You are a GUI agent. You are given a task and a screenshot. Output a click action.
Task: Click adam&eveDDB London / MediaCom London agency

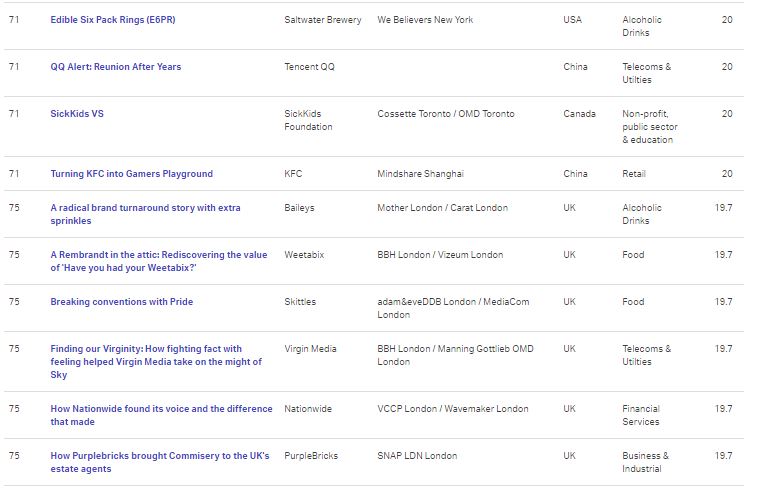click(x=453, y=308)
